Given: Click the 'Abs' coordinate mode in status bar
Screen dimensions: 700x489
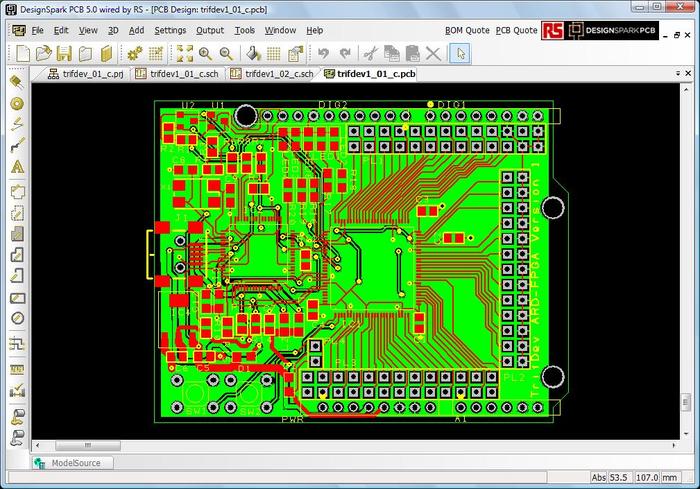Looking at the screenshot, I should coord(598,477).
